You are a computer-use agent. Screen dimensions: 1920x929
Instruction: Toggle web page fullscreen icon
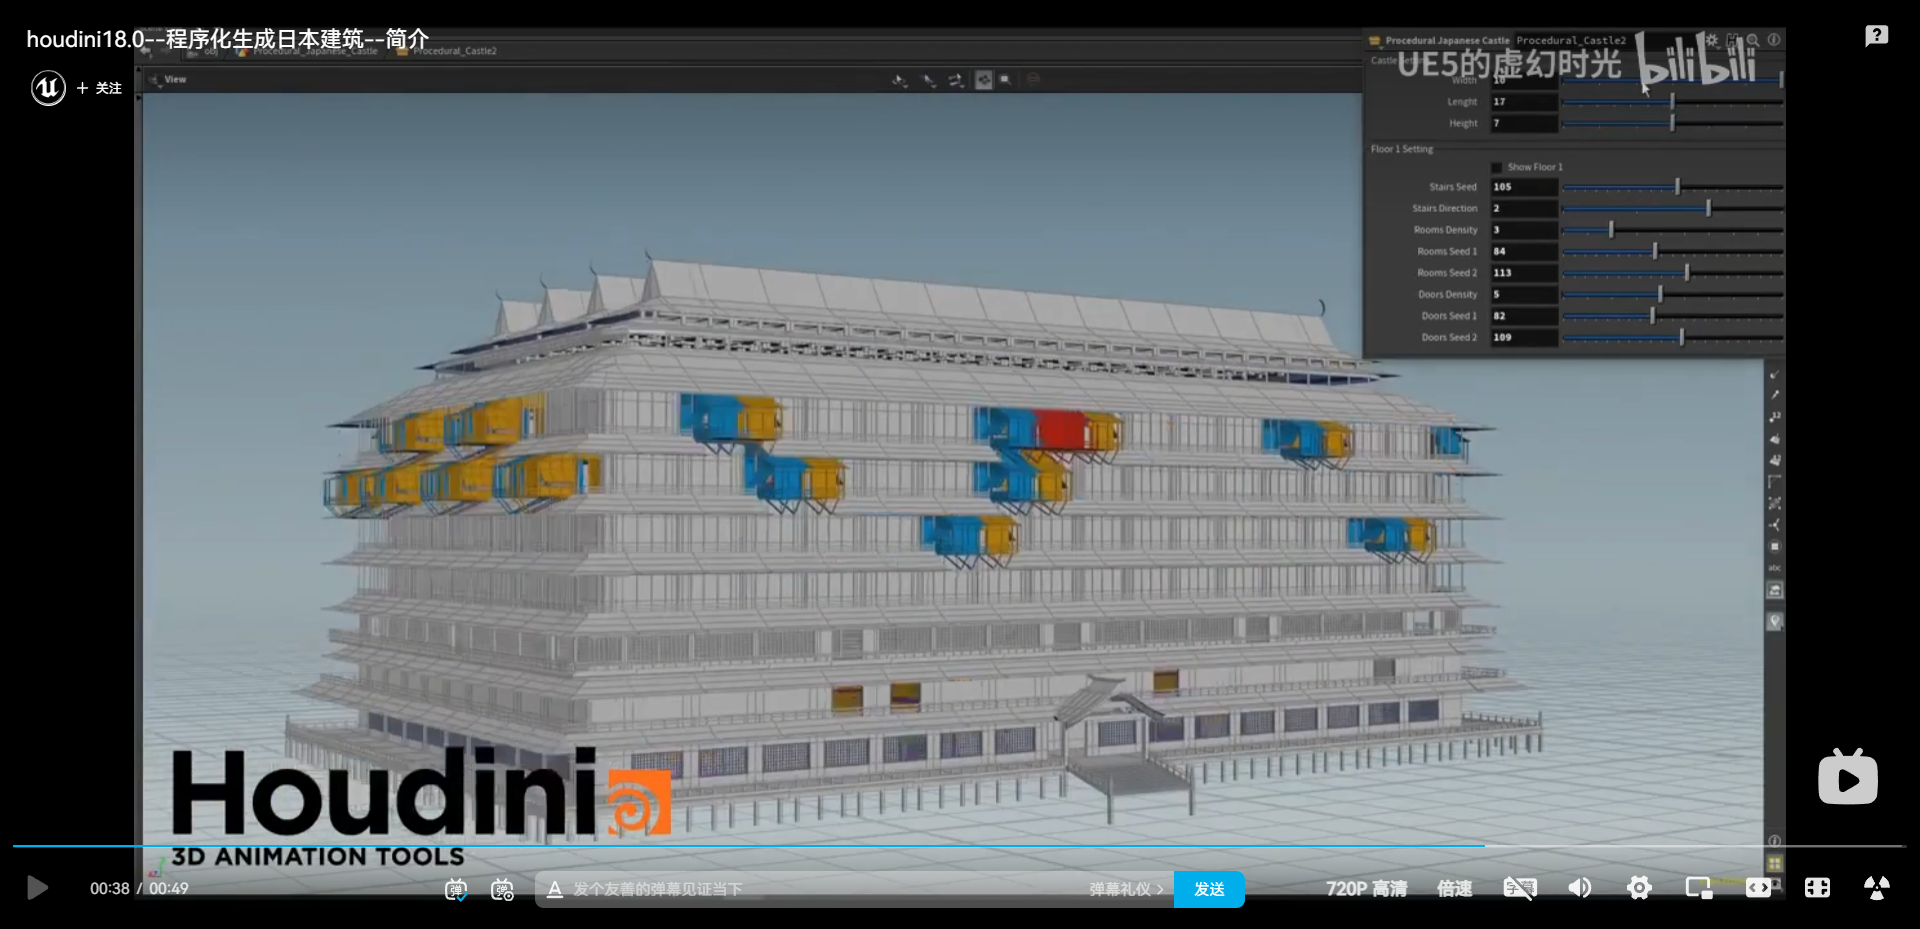(x=1817, y=888)
